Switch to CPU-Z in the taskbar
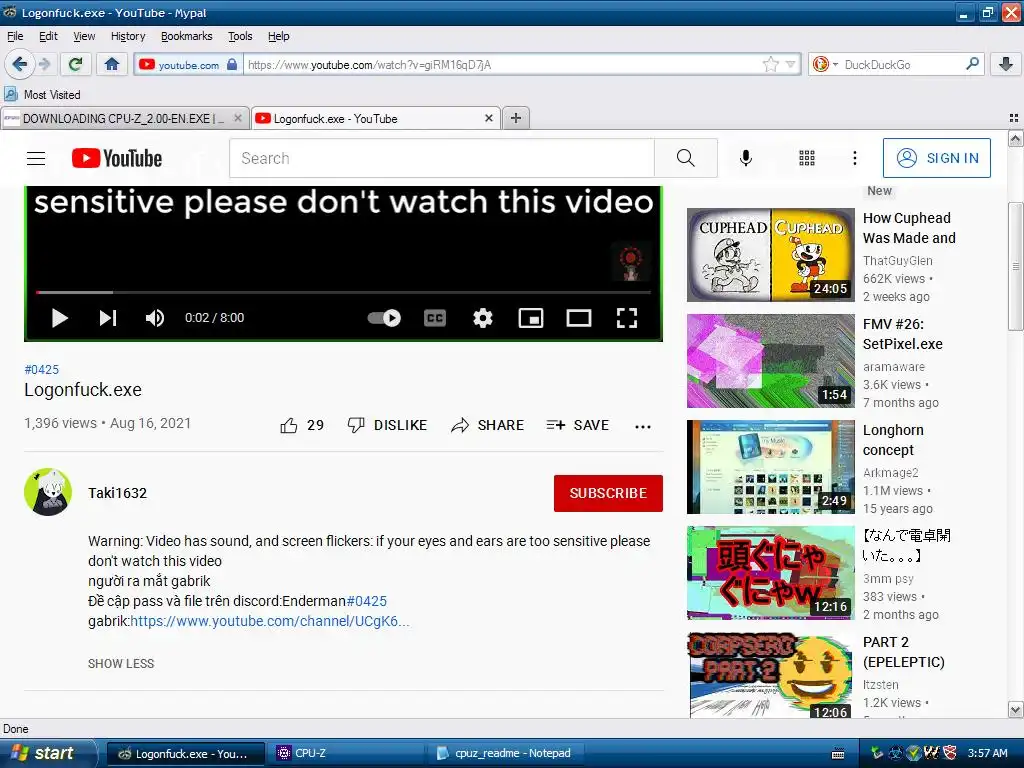The width and height of the screenshot is (1024, 768). coord(345,753)
